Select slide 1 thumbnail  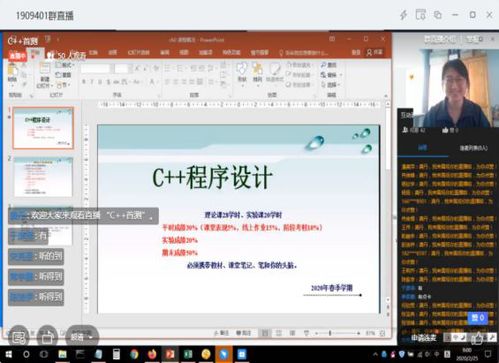tap(43, 128)
